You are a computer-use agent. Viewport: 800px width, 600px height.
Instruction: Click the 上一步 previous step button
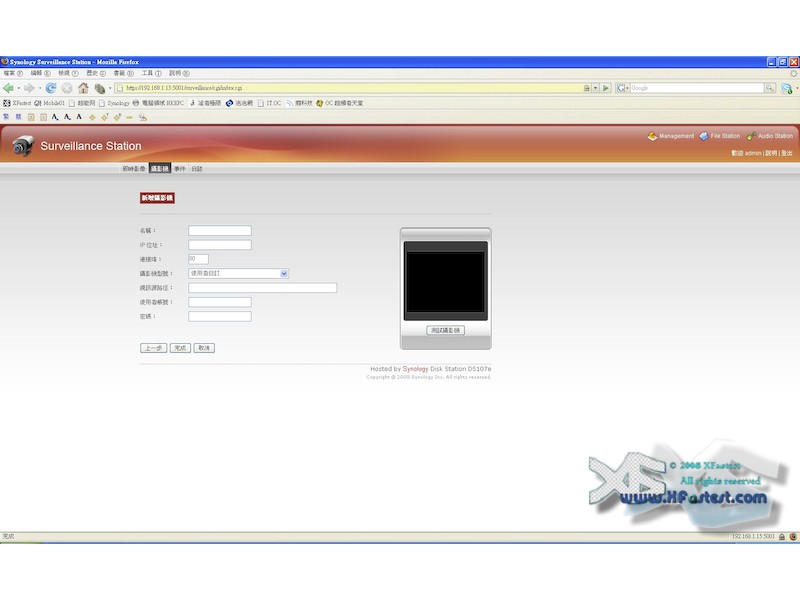point(154,348)
